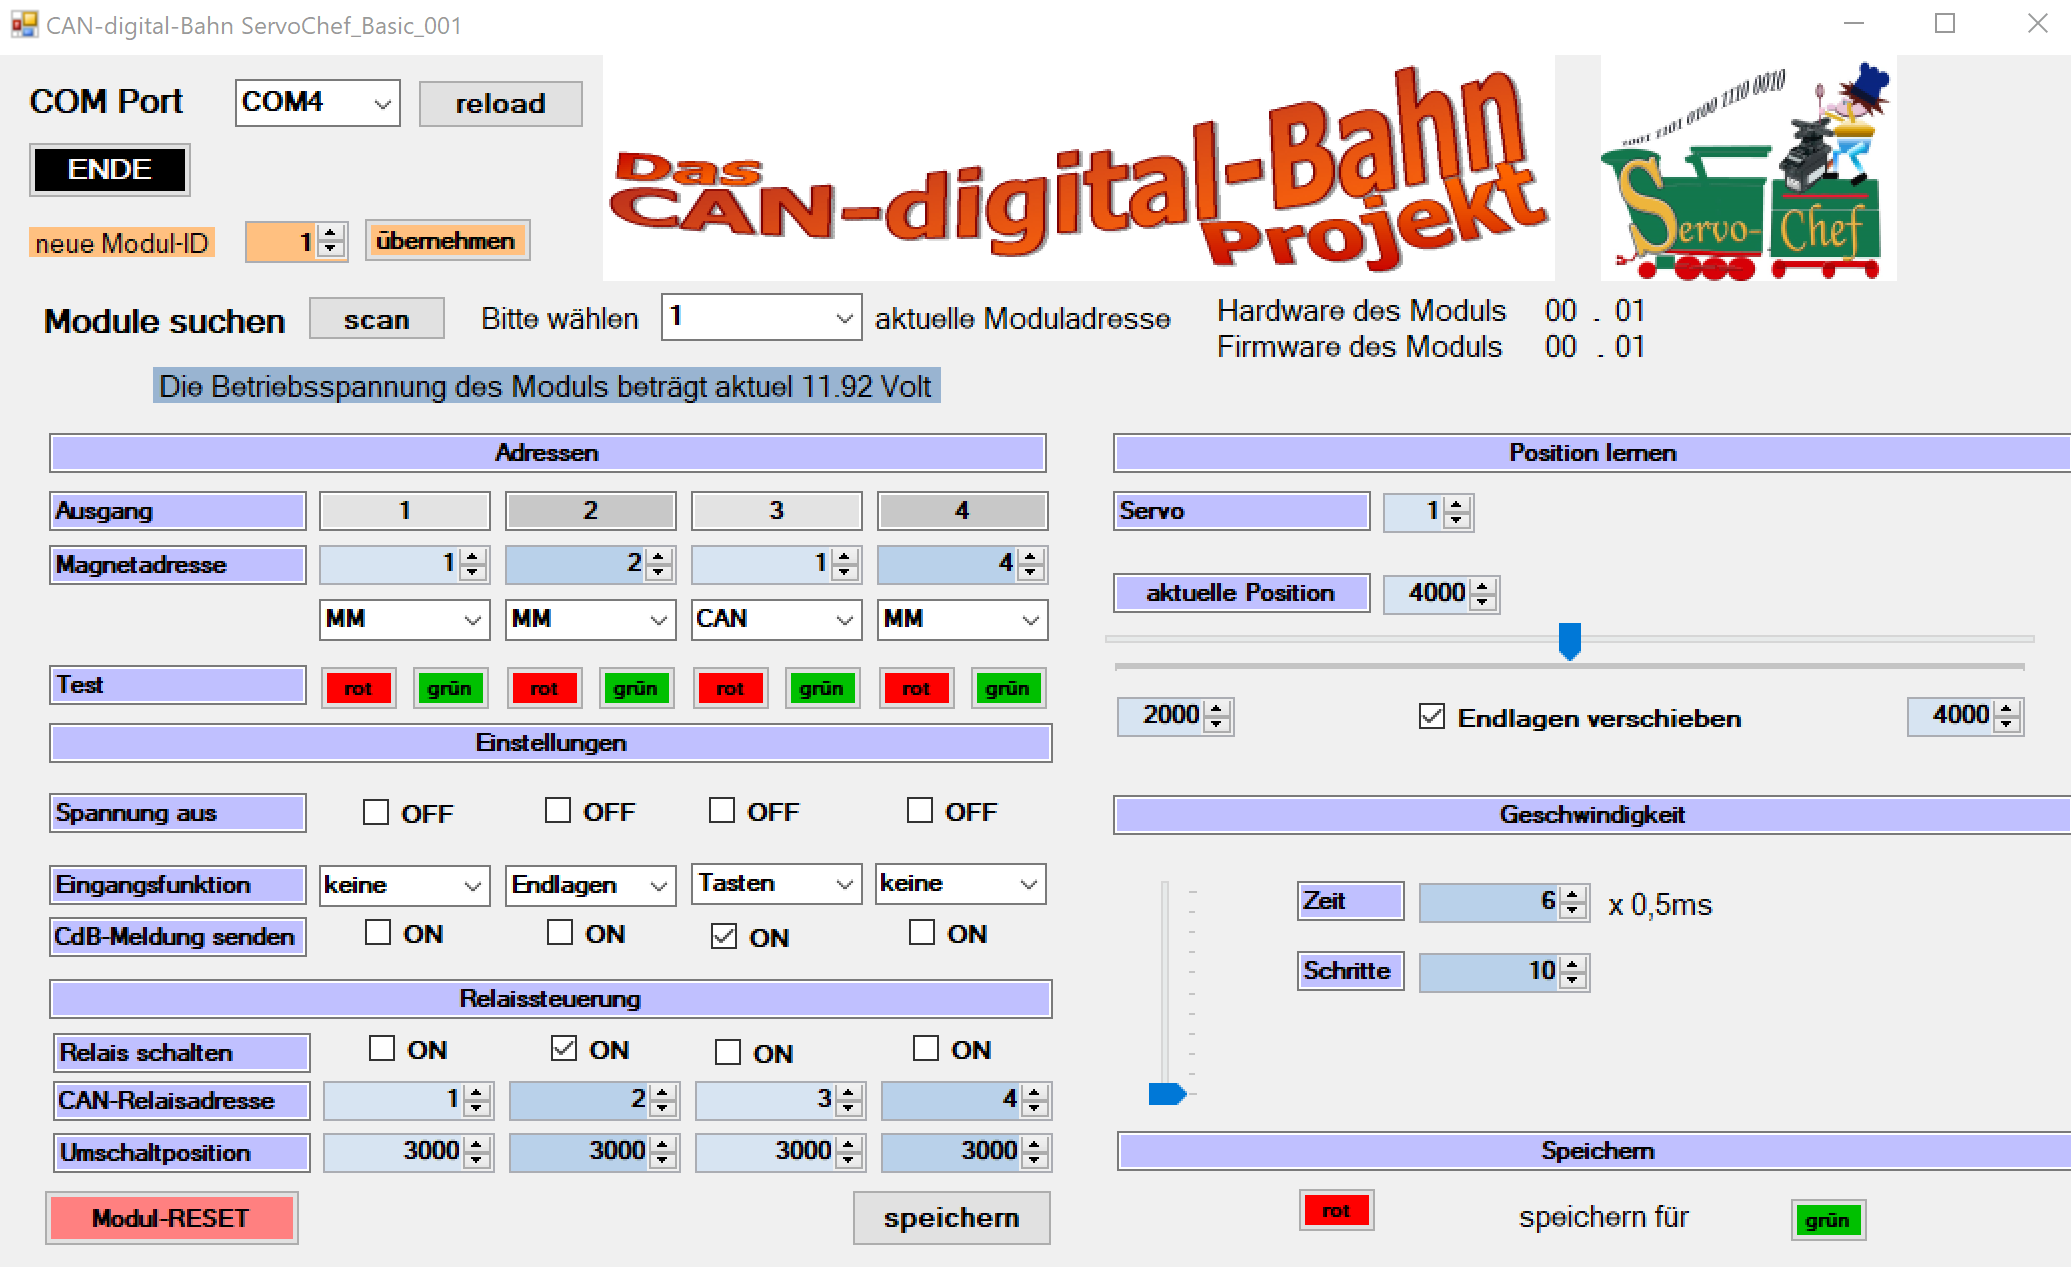Open the CAN protocol dropdown of output 3
2071x1267 pixels.
776,619
